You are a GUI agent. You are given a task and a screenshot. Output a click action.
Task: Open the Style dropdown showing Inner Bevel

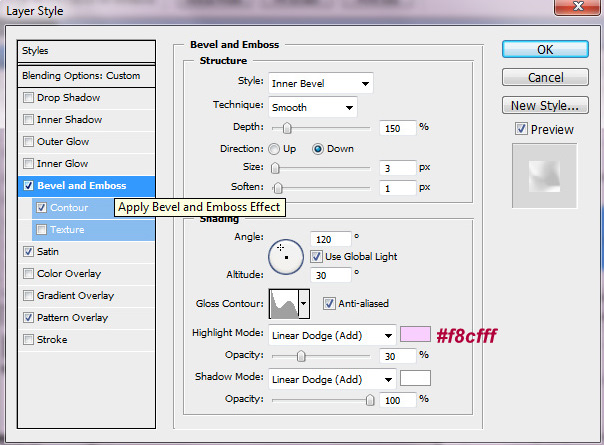(x=320, y=83)
